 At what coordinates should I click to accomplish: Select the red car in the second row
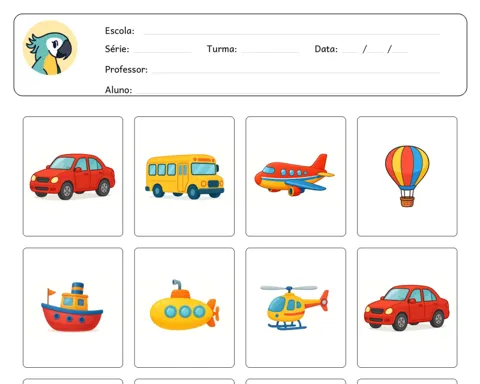tap(407, 307)
